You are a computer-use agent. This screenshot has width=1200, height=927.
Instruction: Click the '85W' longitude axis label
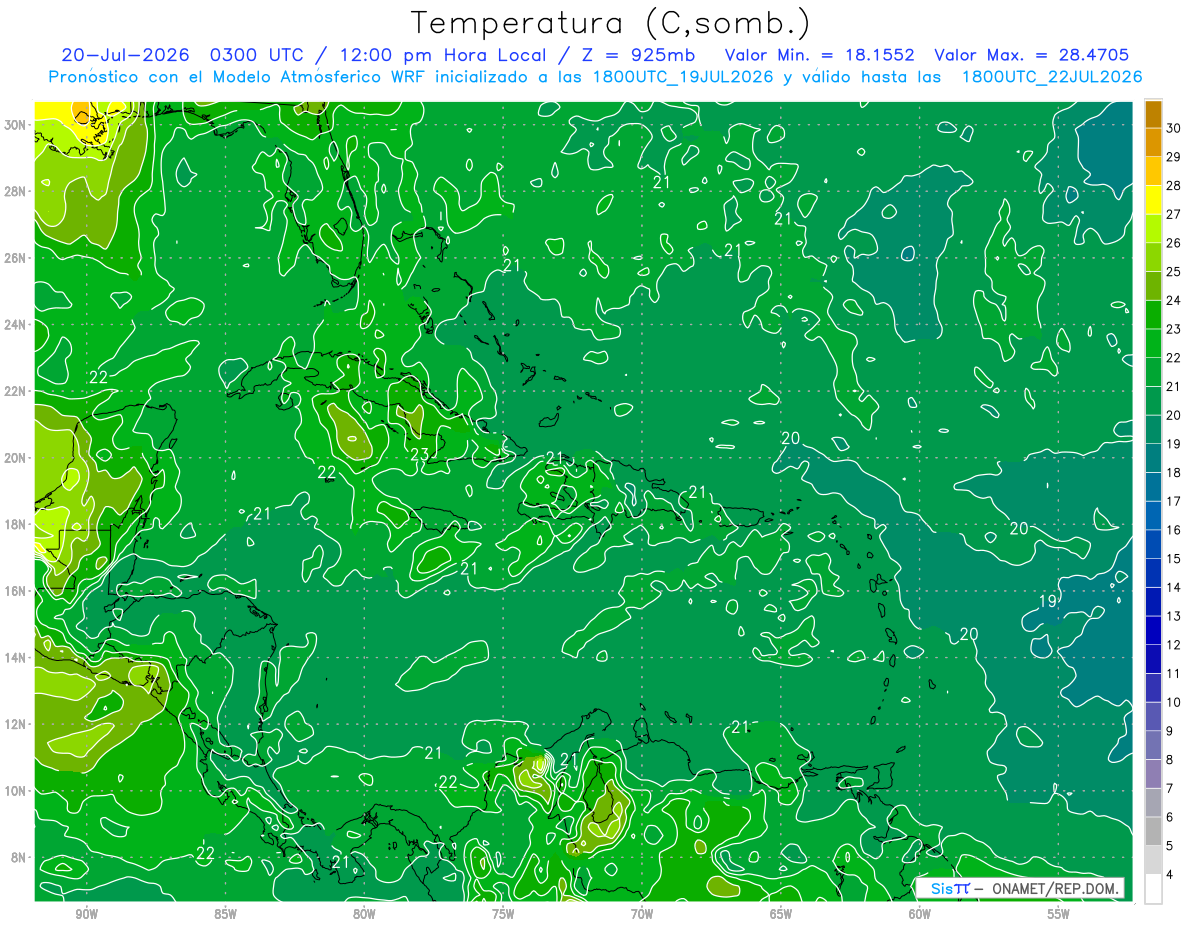tap(225, 914)
